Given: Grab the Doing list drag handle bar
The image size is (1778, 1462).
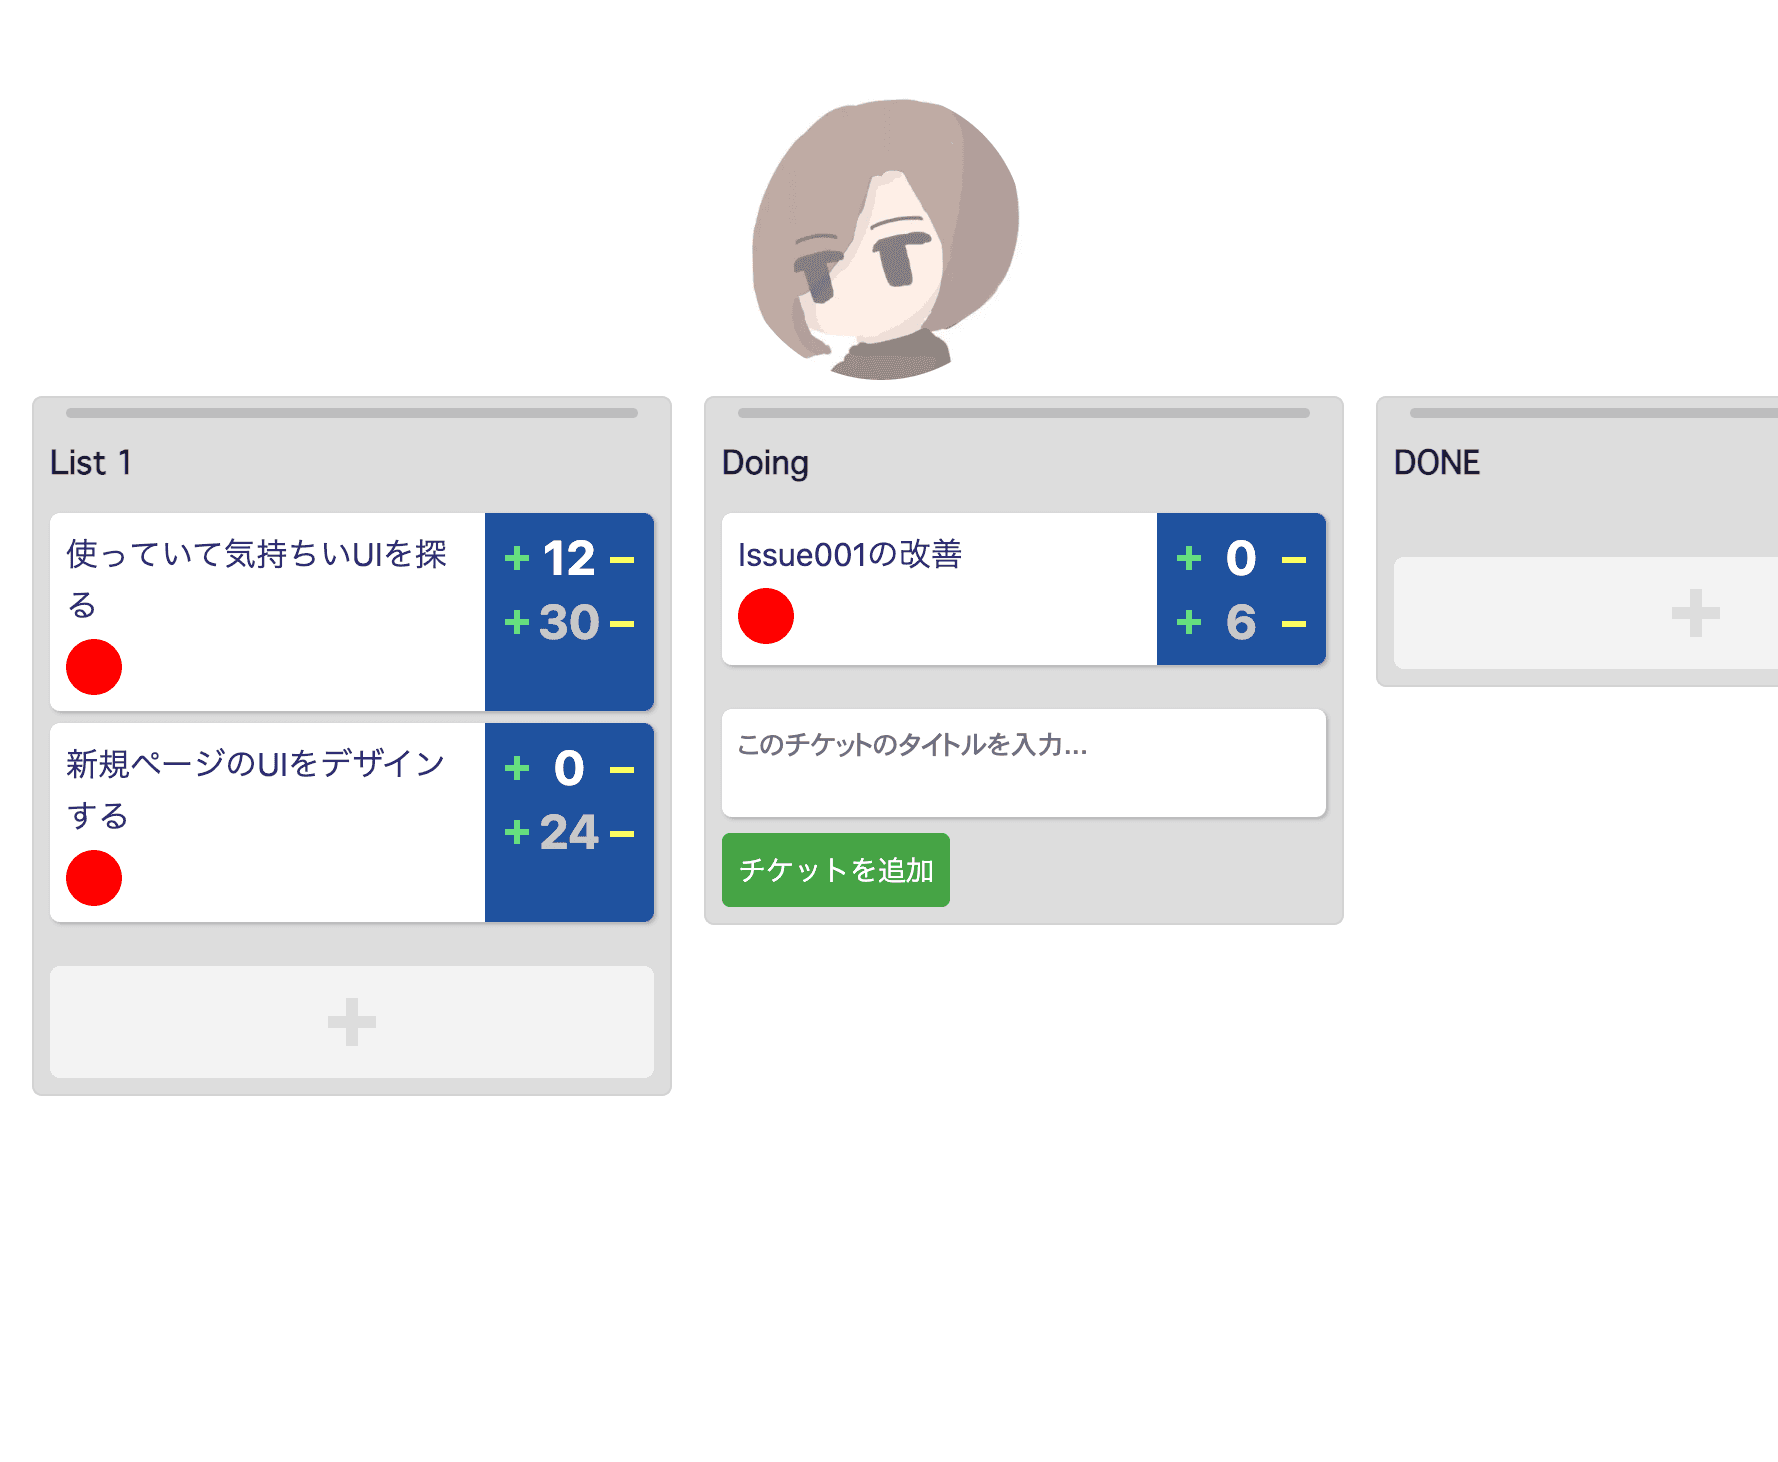Looking at the screenshot, I should [x=1024, y=412].
